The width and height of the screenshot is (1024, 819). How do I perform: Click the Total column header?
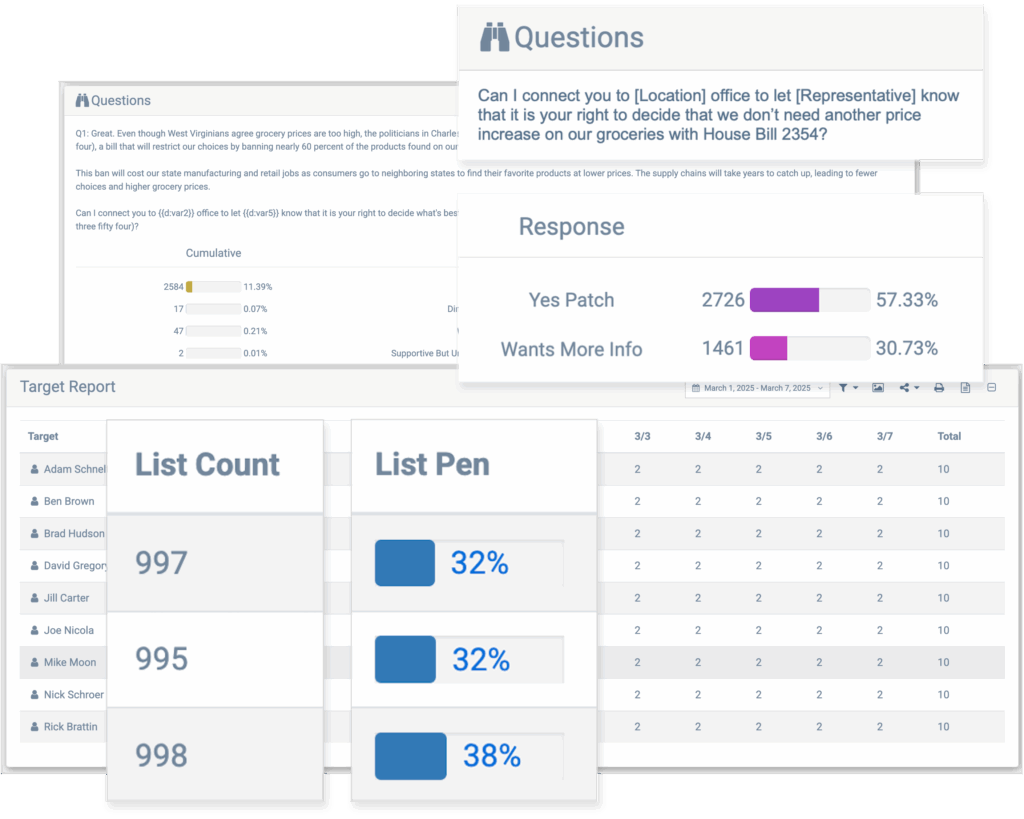coord(949,436)
